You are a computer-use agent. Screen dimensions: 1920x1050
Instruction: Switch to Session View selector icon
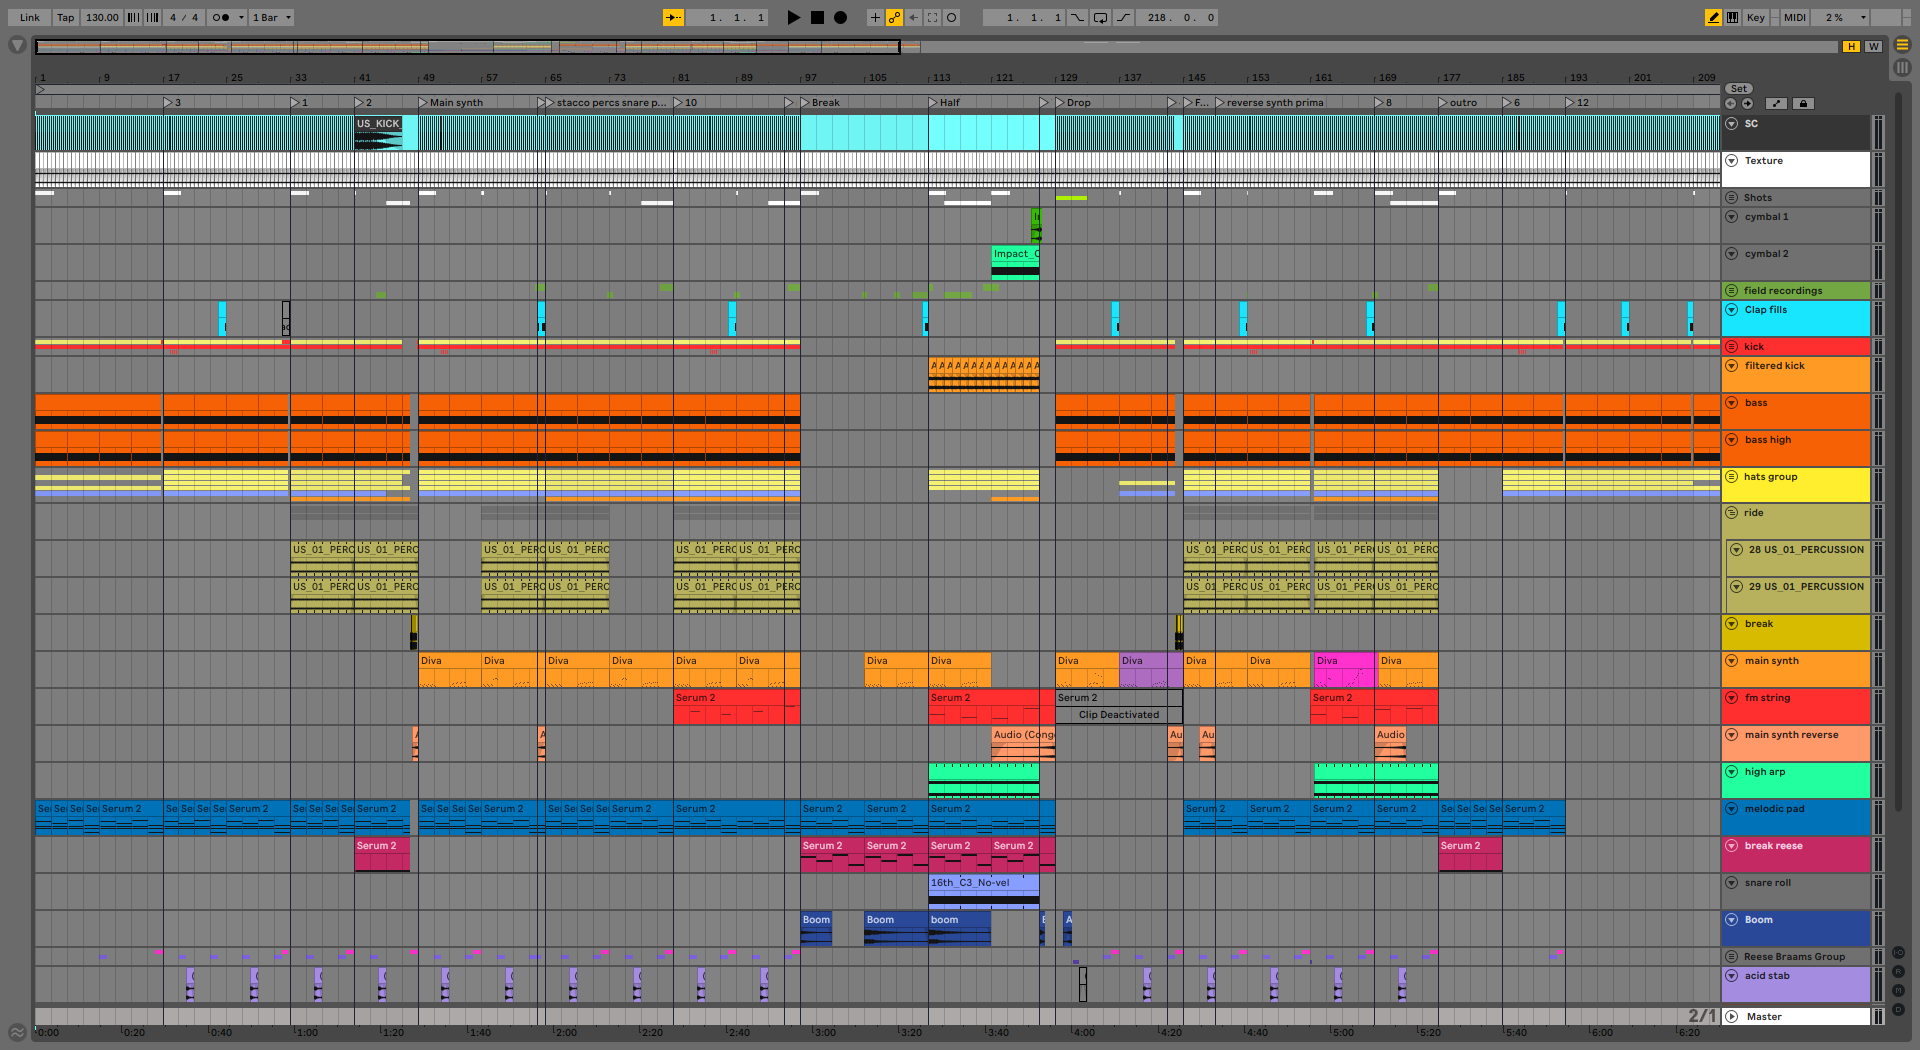1902,68
